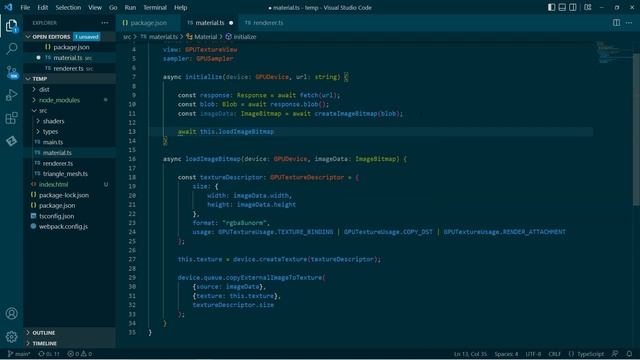Switch to the package.json tab
640x360 pixels.
click(x=149, y=23)
